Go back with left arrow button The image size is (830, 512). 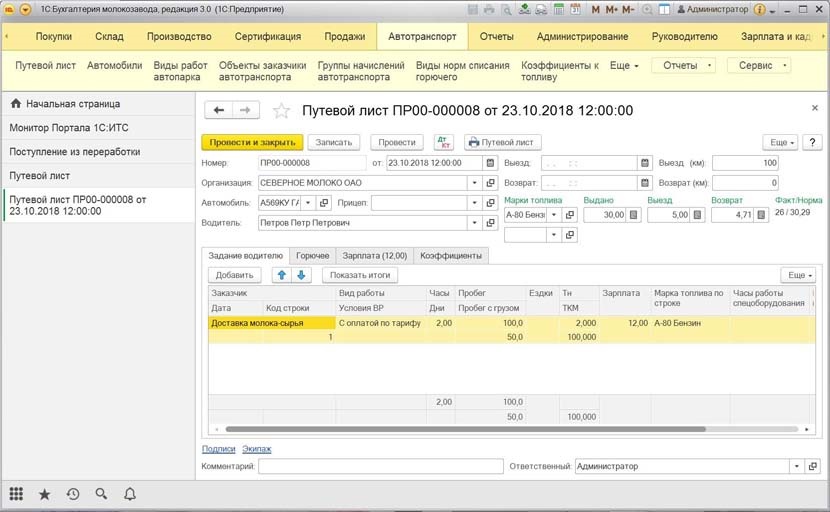point(219,110)
